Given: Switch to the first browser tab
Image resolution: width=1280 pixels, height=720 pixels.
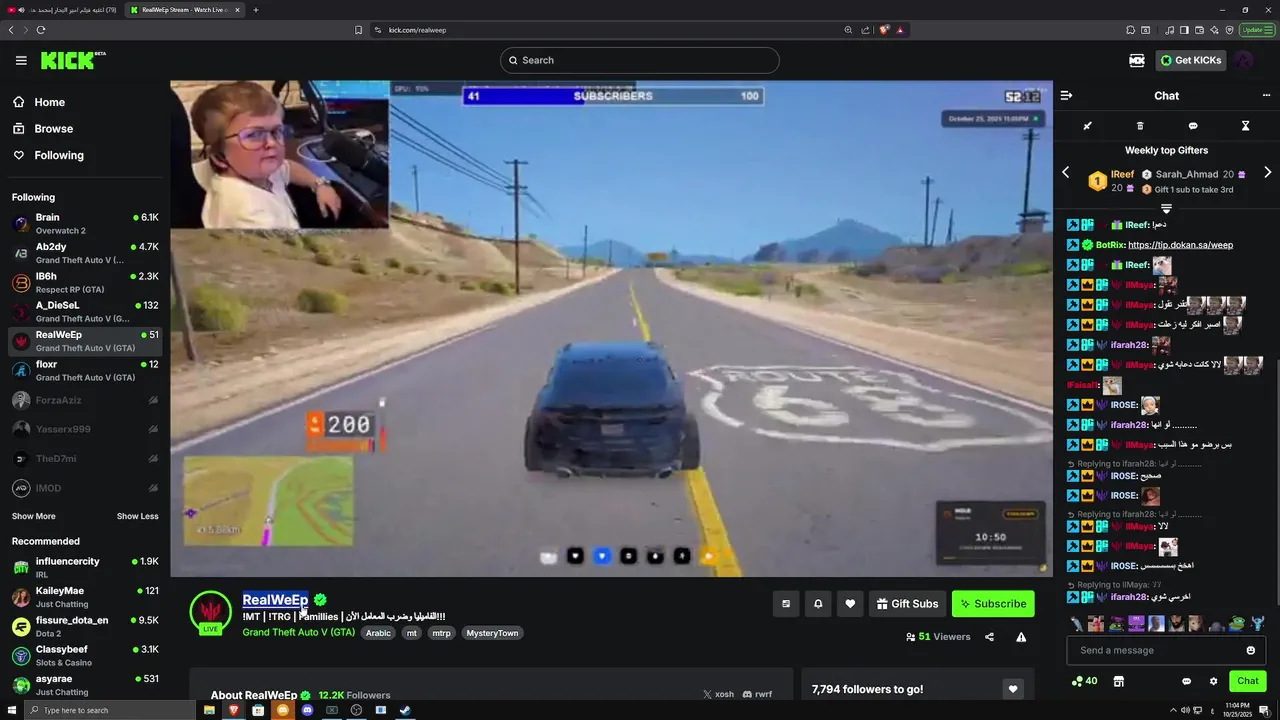Looking at the screenshot, I should [x=62, y=10].
